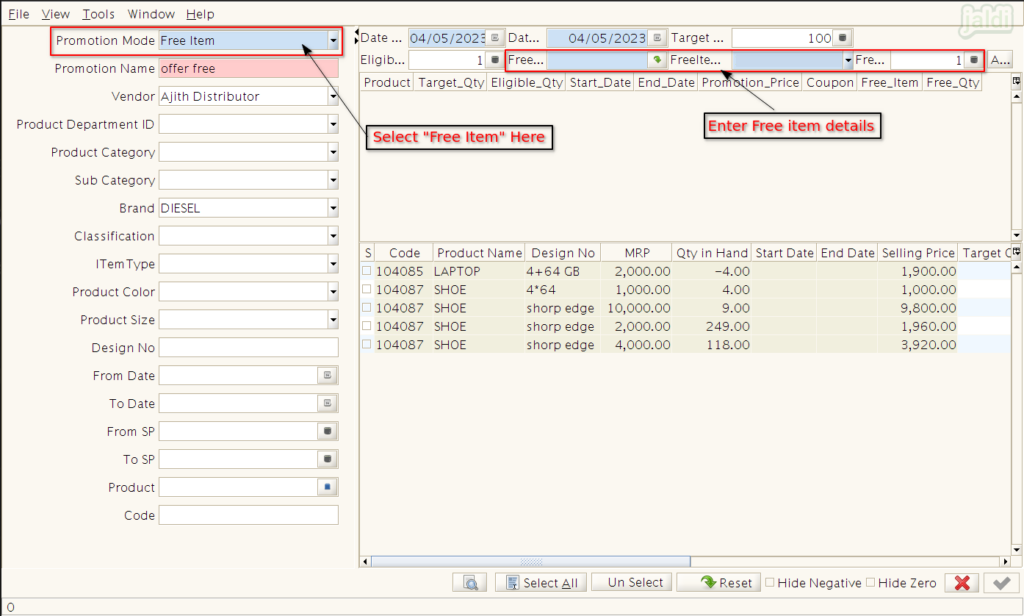The image size is (1024, 616).
Task: Open calculator beside Target value 100
Action: point(842,38)
